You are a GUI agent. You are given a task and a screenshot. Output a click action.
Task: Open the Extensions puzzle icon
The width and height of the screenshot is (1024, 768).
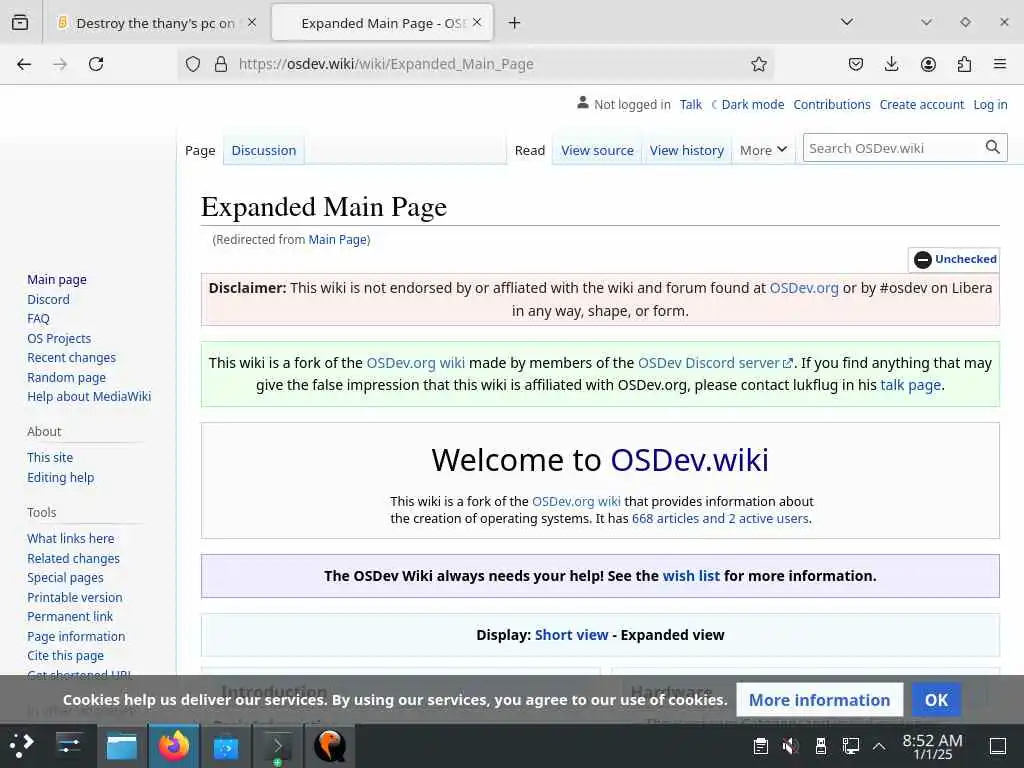tap(964, 64)
